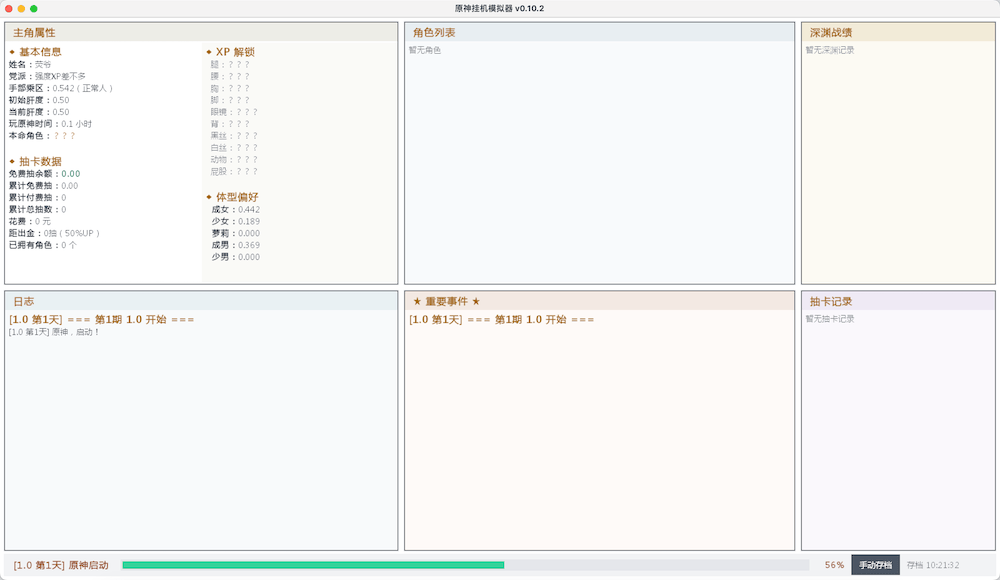1000x580 pixels.
Task: Click the 原神启动 status text in the bottom bar
Action: [88, 565]
